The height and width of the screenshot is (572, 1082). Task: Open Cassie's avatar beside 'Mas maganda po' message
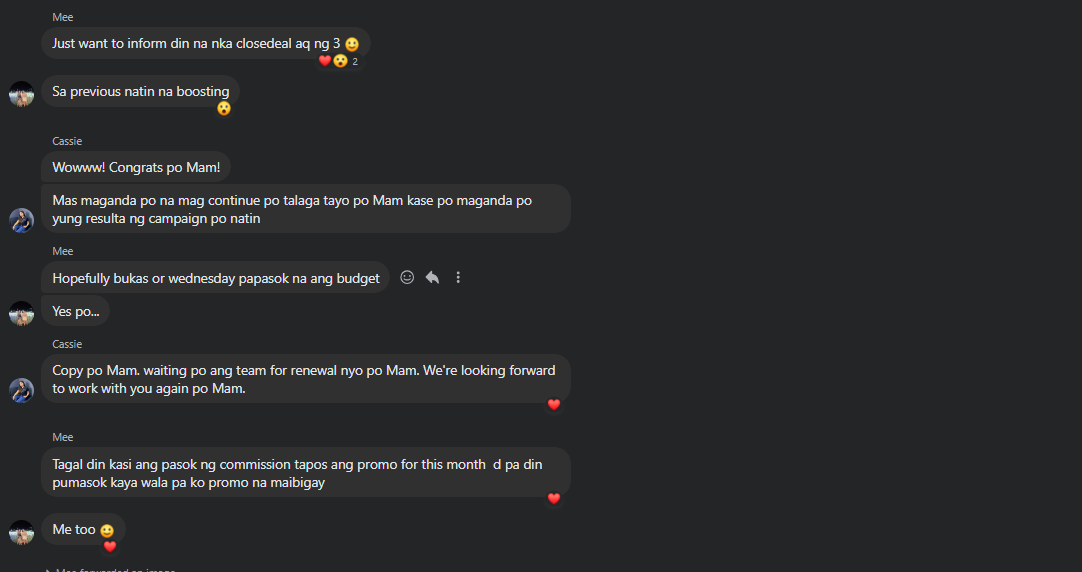coord(21,220)
